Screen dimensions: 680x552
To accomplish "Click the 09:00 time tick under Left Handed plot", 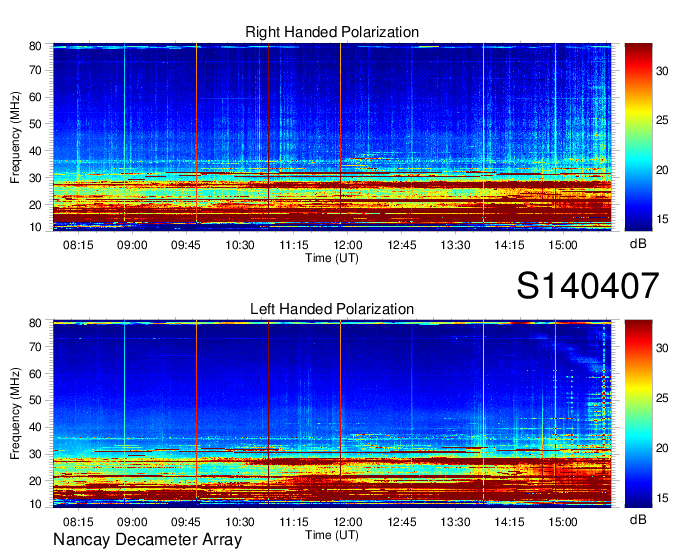I will (x=132, y=522).
